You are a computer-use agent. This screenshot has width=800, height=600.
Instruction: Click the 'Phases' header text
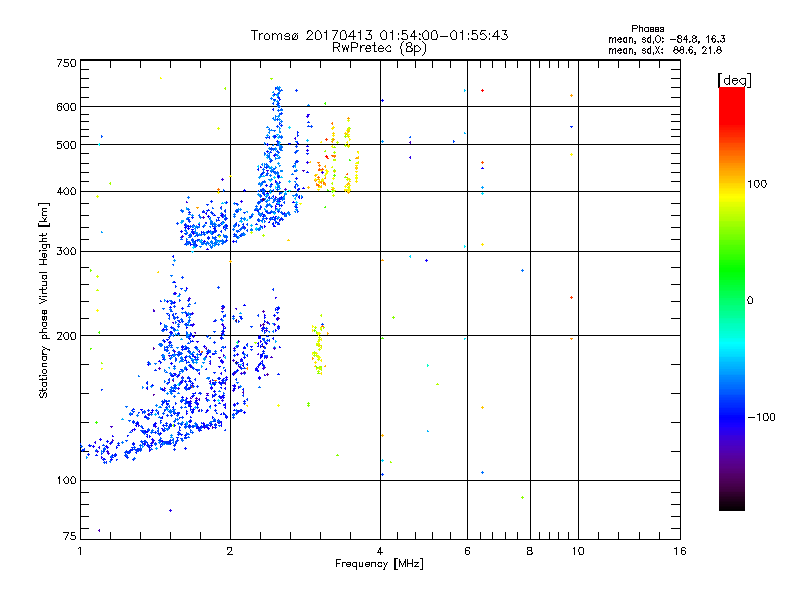point(647,29)
